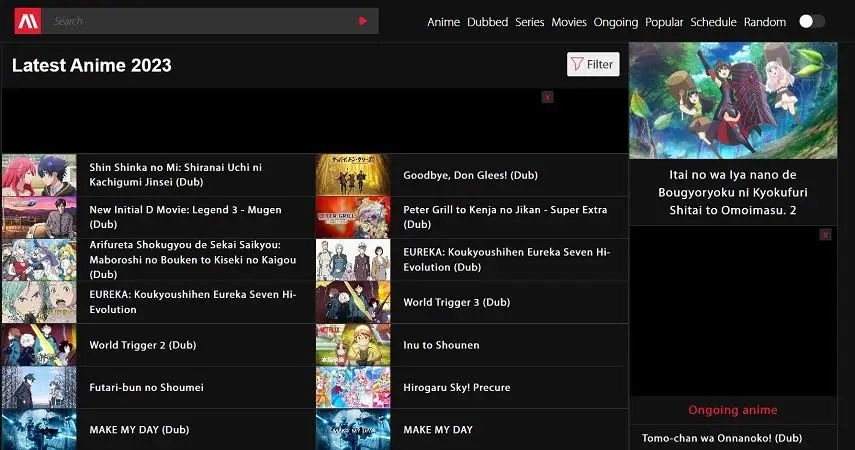Open Shin Shinka no Mi thumbnail
855x450 pixels.
(39, 175)
